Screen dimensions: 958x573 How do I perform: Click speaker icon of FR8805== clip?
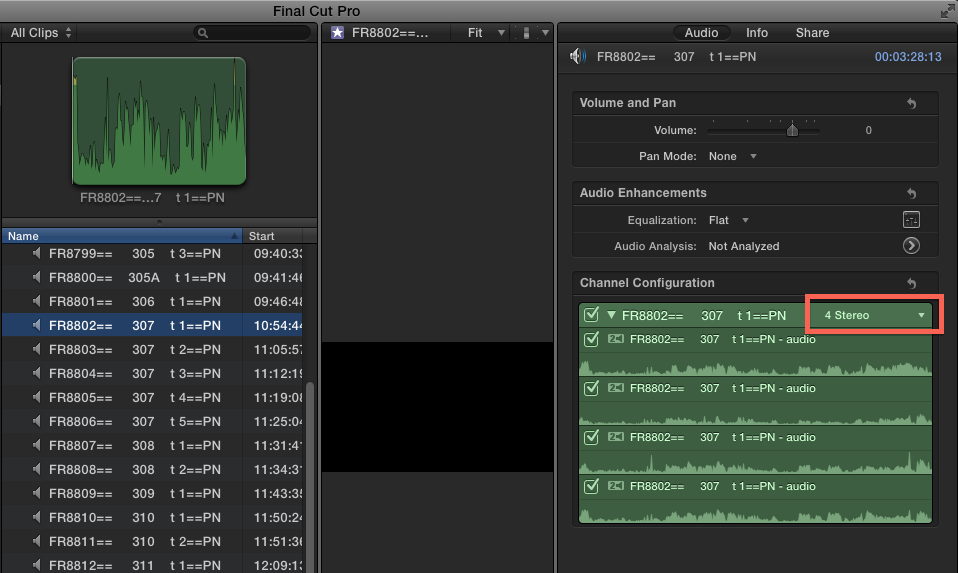click(37, 397)
